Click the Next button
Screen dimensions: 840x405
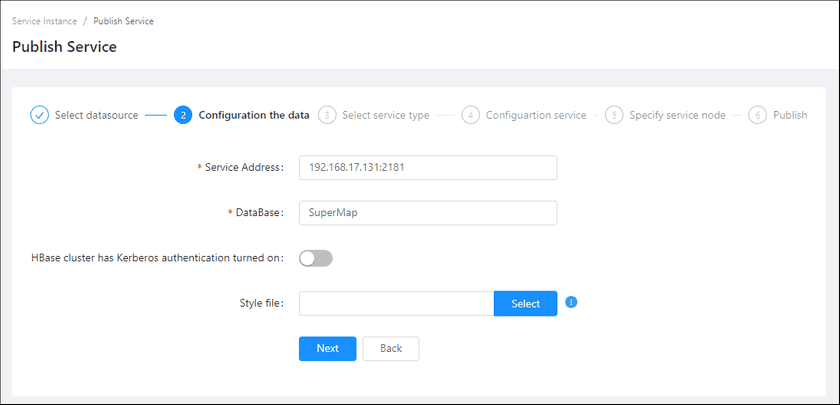tap(327, 348)
